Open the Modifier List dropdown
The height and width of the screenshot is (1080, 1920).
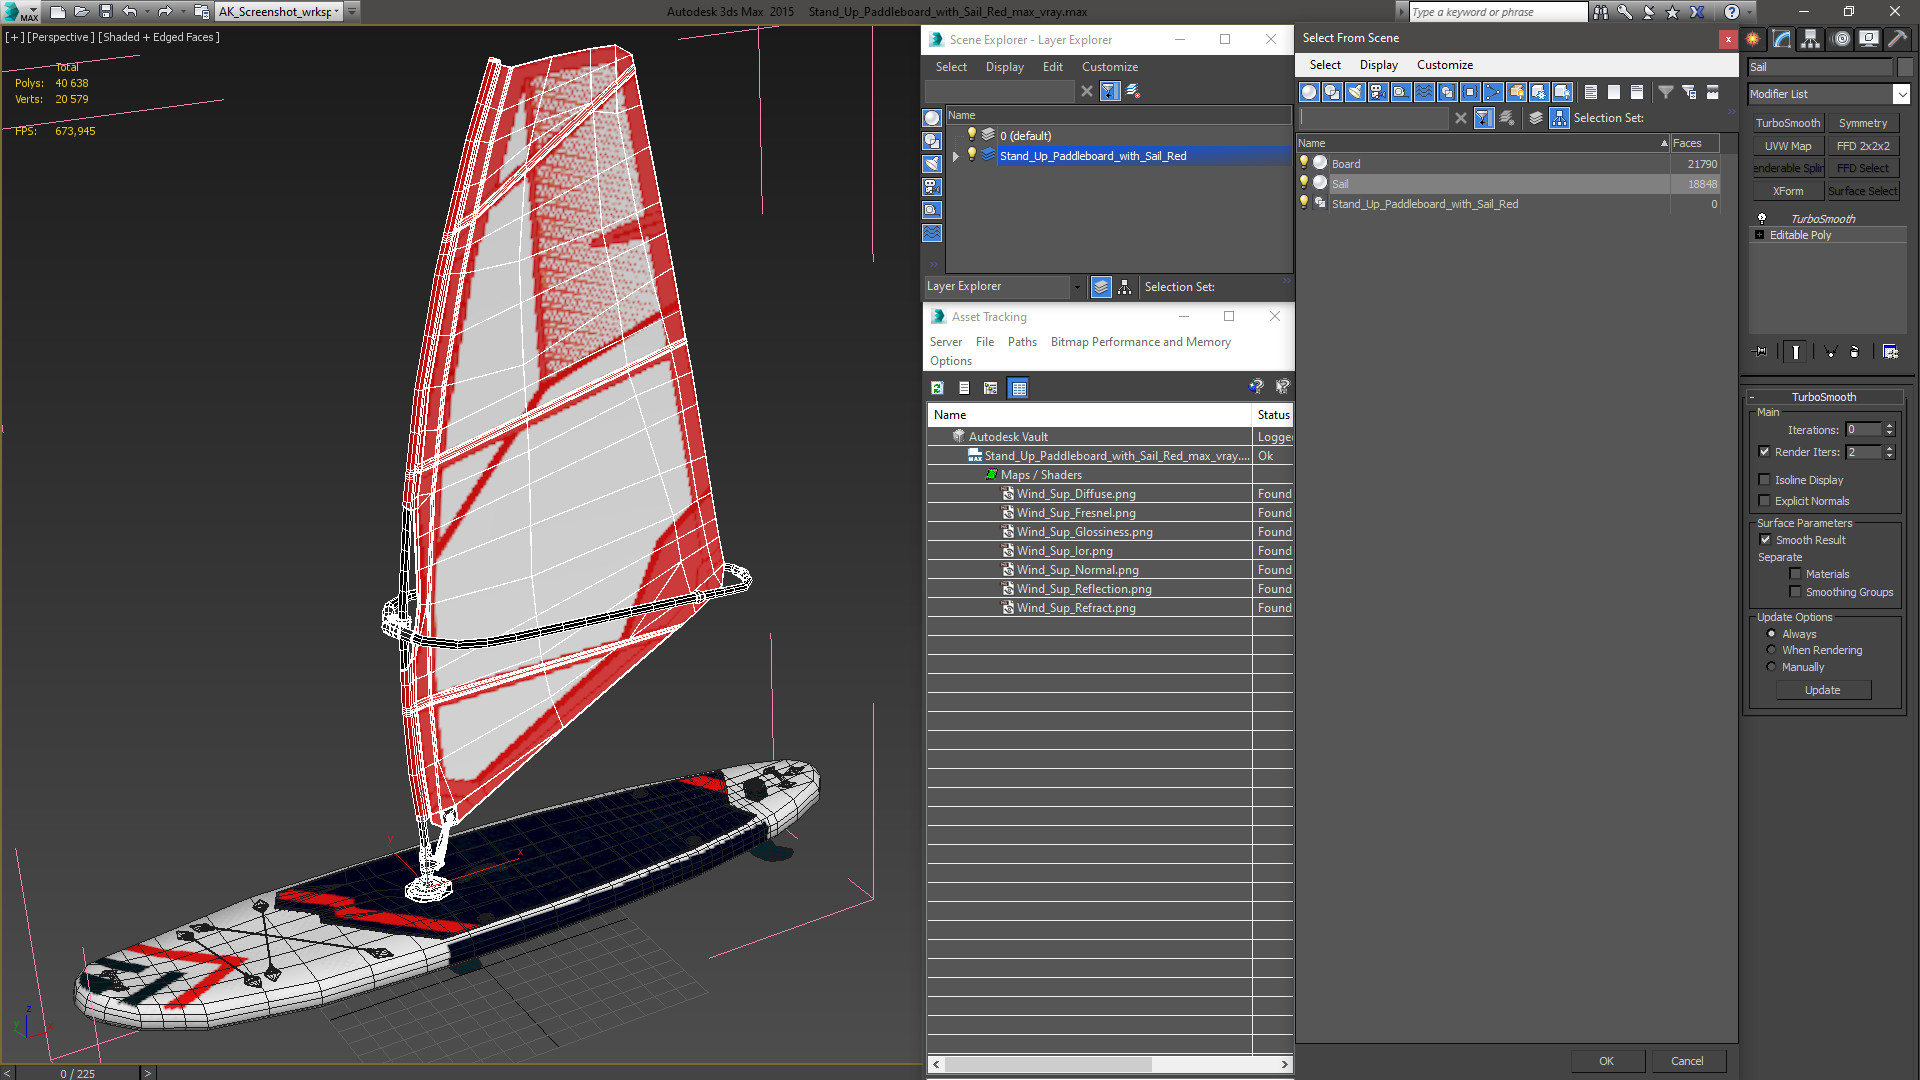coord(1901,94)
